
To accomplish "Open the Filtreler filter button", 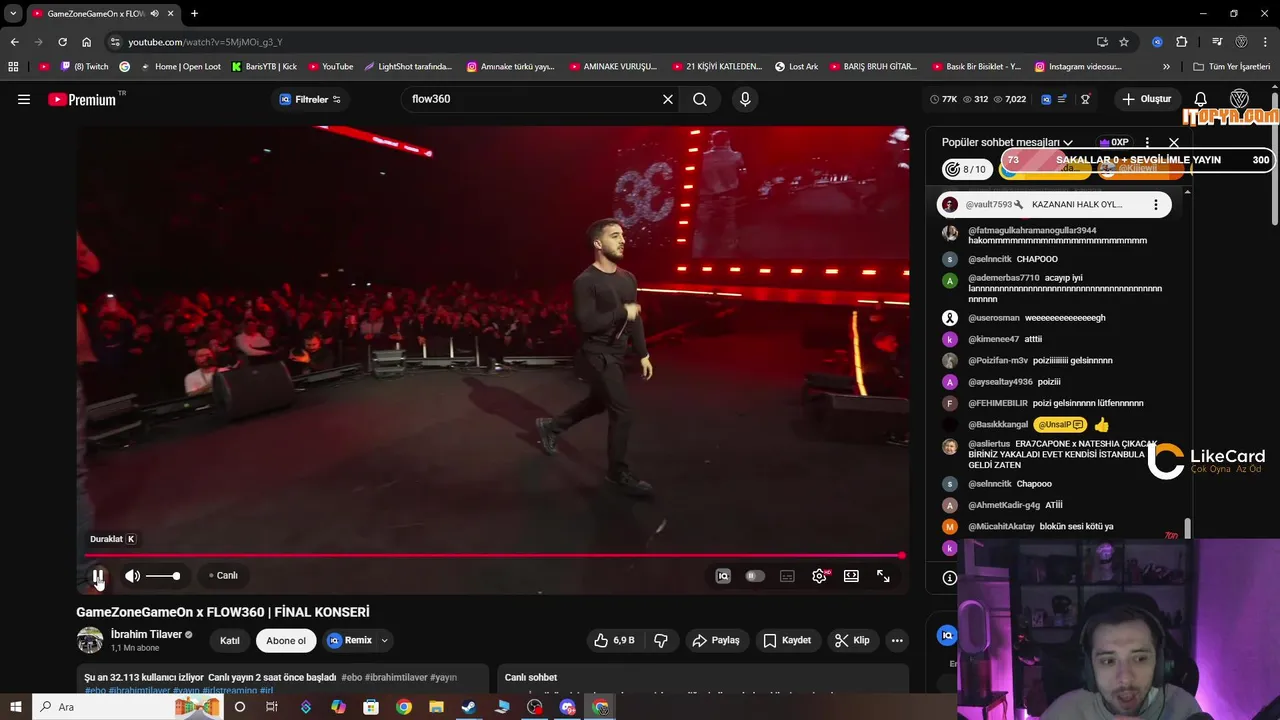I will [x=310, y=99].
